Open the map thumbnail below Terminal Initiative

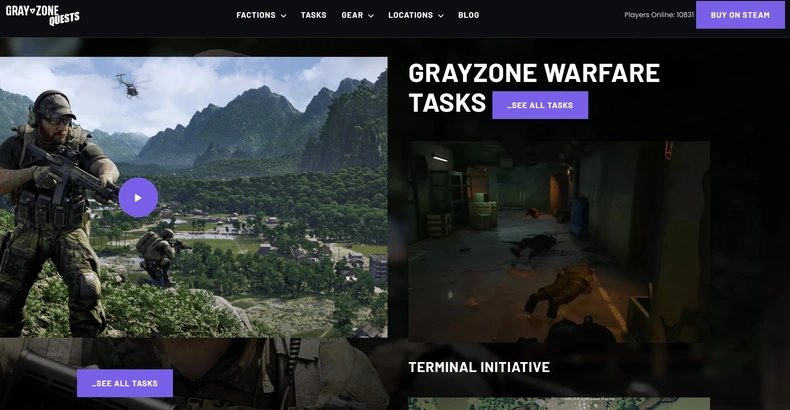coord(559,403)
